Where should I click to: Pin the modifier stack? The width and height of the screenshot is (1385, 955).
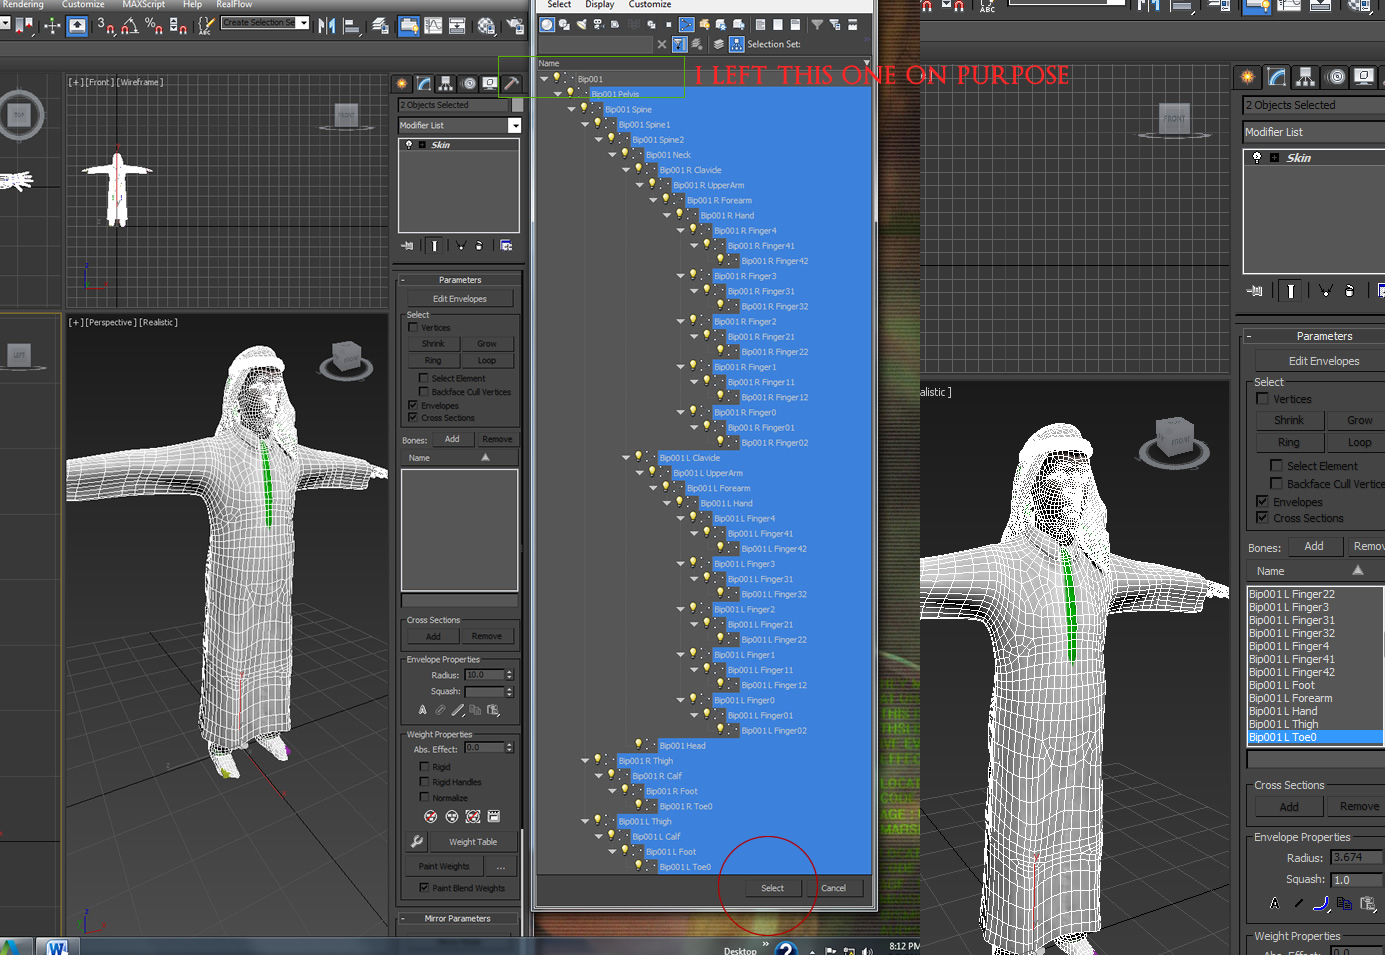[x=407, y=245]
